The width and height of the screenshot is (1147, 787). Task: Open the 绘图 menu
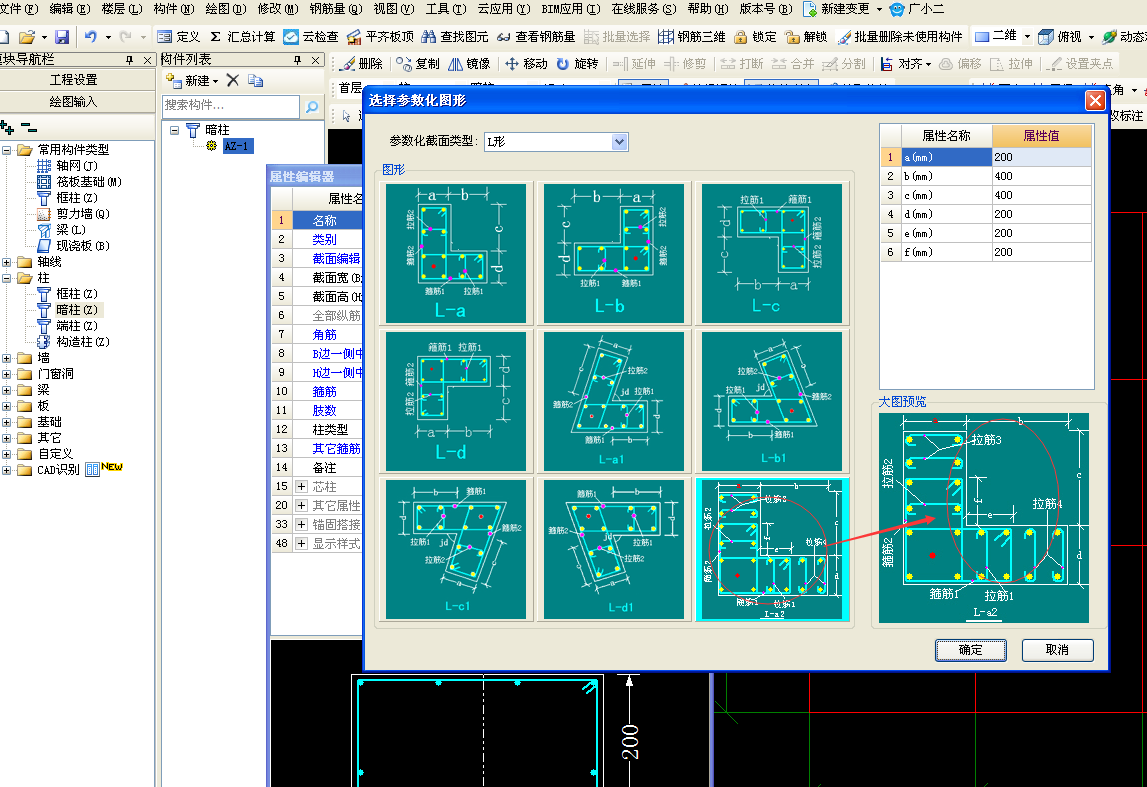point(225,9)
